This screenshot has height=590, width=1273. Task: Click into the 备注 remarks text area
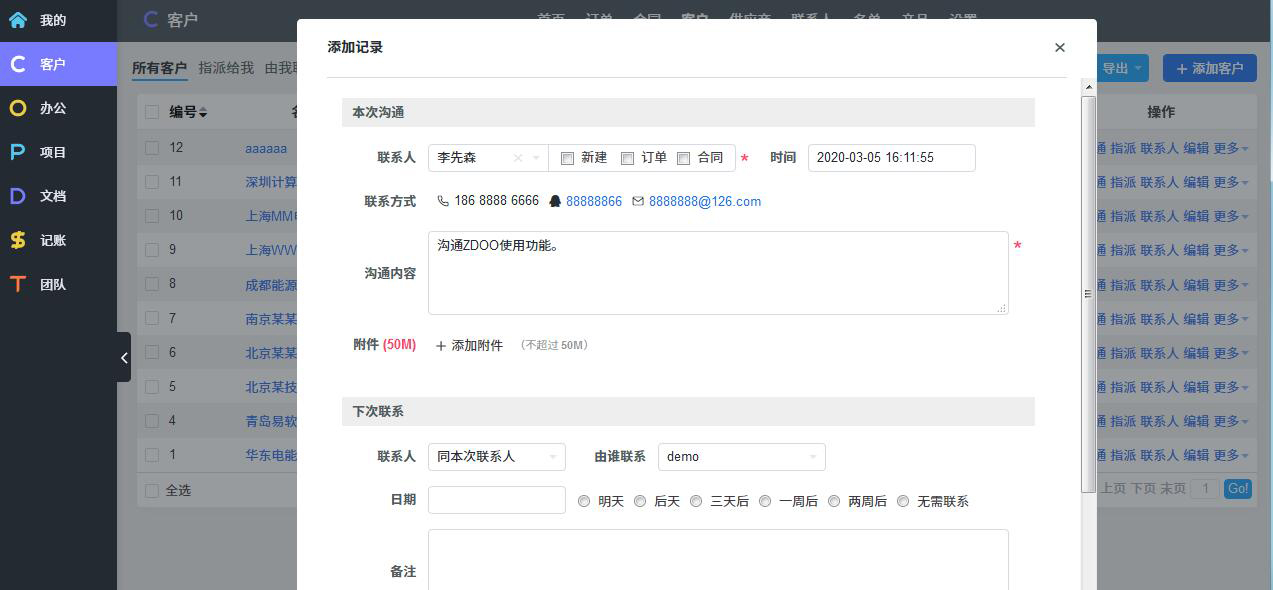[x=718, y=560]
